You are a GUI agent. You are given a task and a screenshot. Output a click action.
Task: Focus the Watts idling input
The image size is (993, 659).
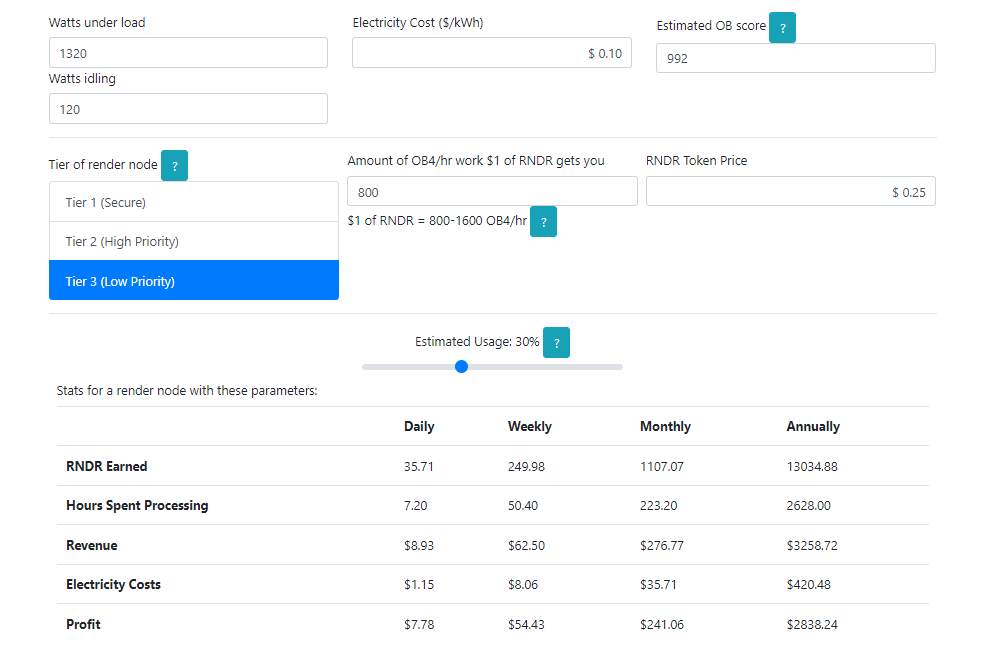click(x=188, y=109)
